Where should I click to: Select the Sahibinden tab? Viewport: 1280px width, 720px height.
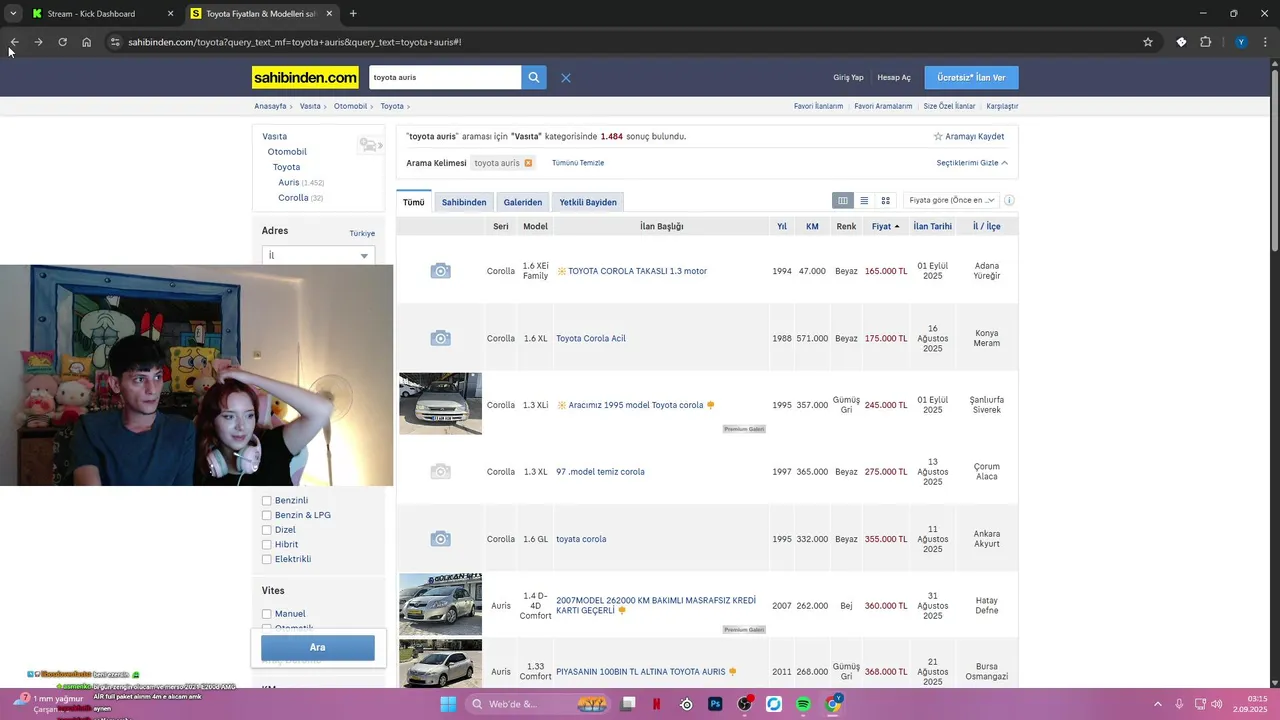coord(464,202)
